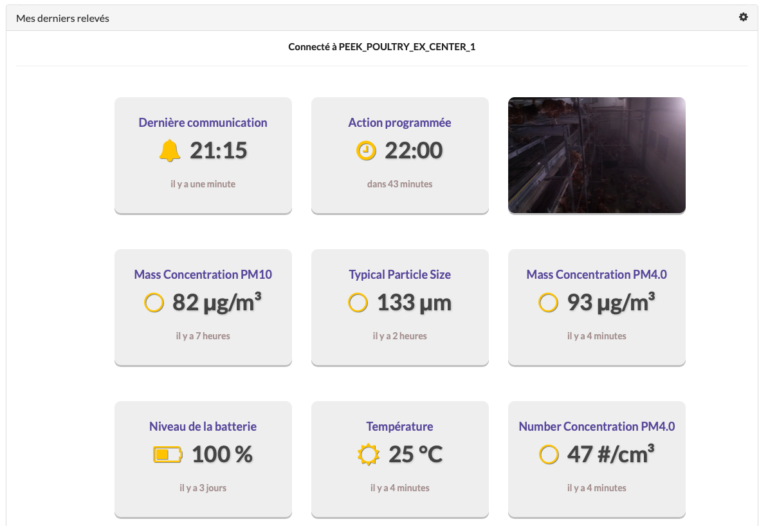Screen dimensions: 768x526
Task: Click the 'il y a 7 heures' timestamp
Action: [x=203, y=336]
